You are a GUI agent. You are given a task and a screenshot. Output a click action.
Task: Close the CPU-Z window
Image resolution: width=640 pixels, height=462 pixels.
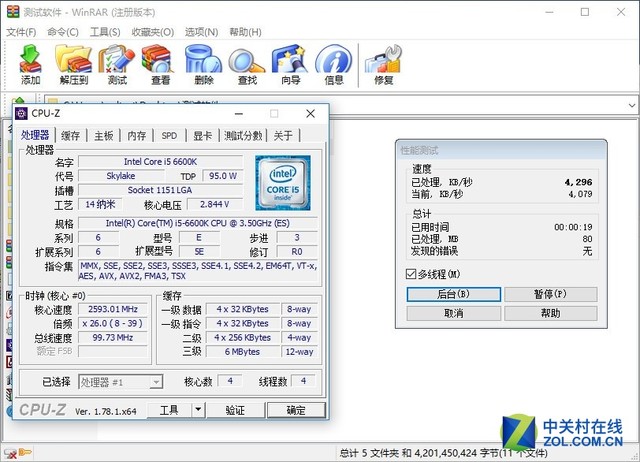click(x=311, y=113)
